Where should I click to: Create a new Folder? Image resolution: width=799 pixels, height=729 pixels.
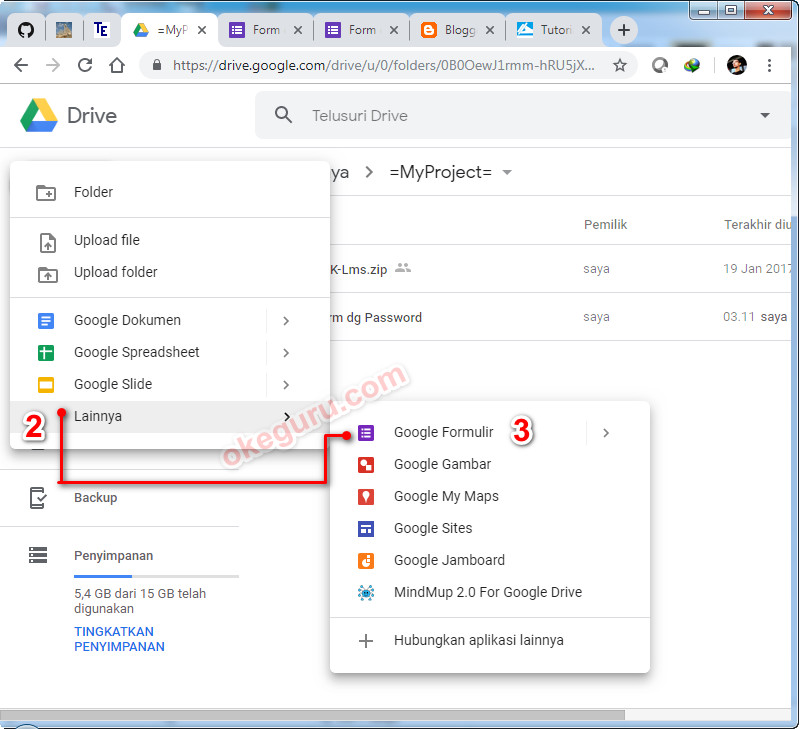170,192
